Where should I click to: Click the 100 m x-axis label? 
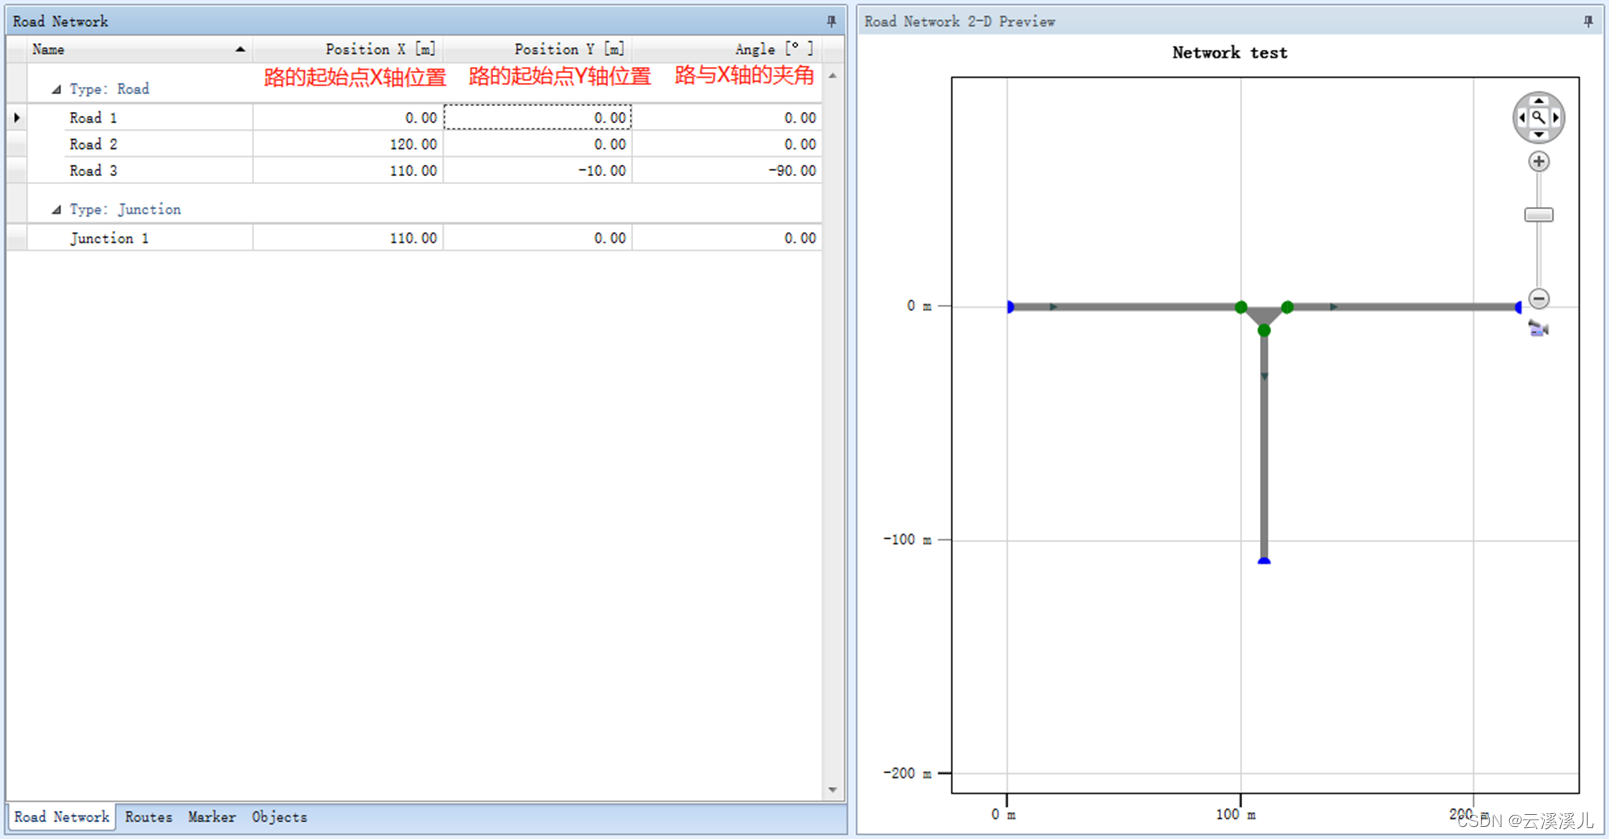click(1235, 815)
